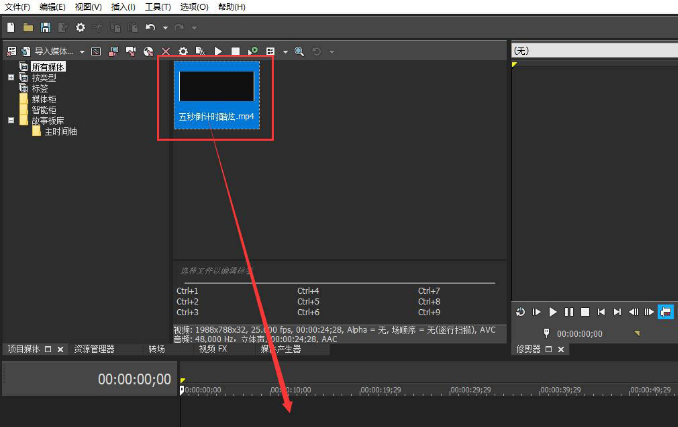Click the remove unused media icon in Project Media
The image size is (678, 427).
point(12,51)
